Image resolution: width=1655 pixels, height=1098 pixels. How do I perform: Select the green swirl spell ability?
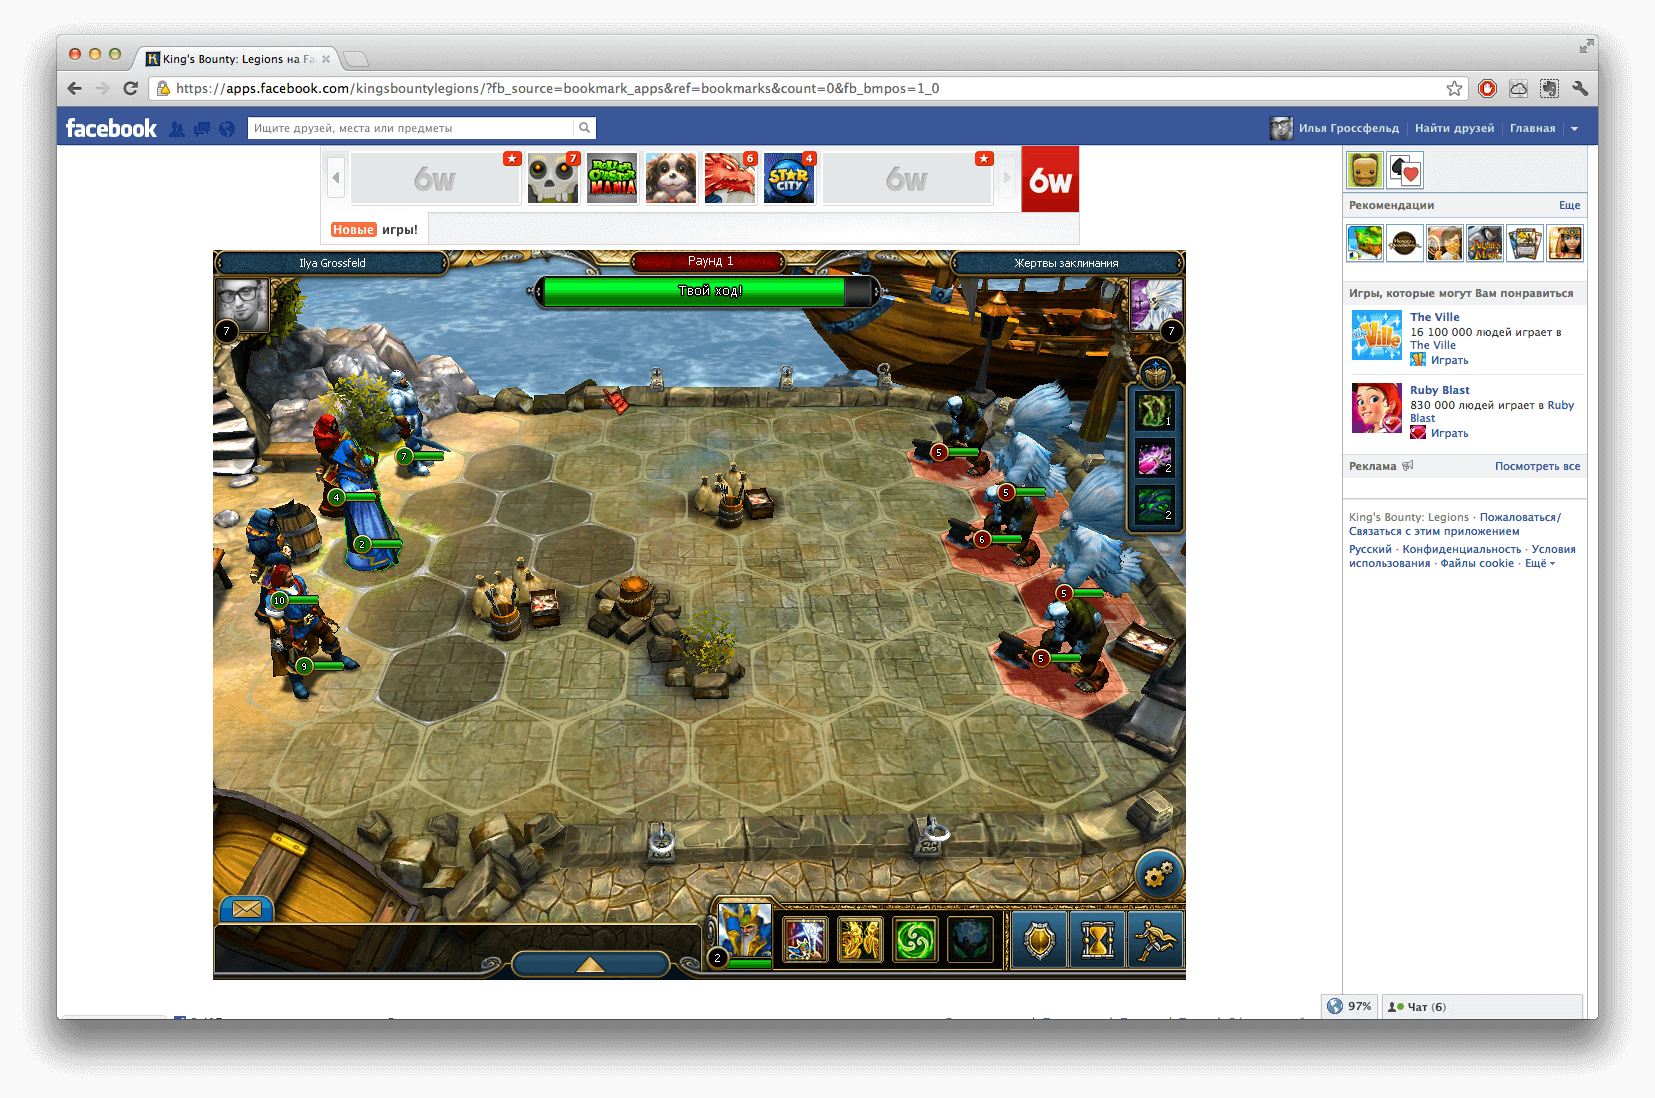click(915, 940)
